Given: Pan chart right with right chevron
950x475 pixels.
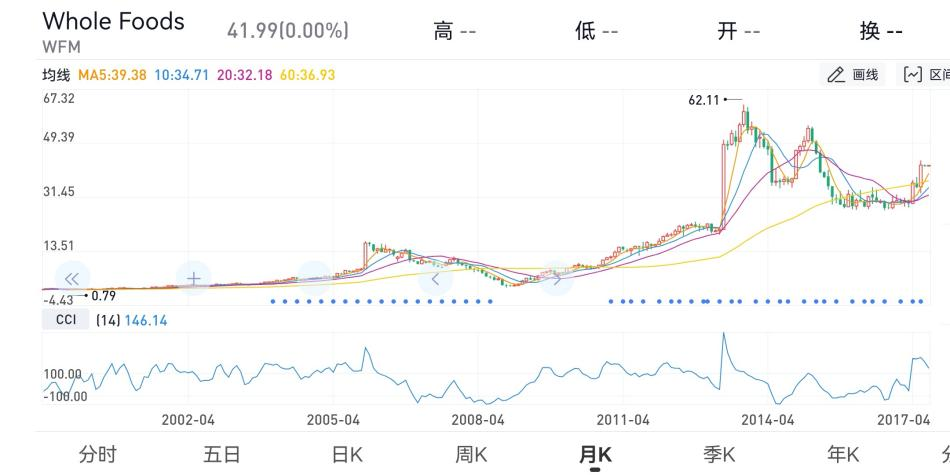Looking at the screenshot, I should [557, 278].
